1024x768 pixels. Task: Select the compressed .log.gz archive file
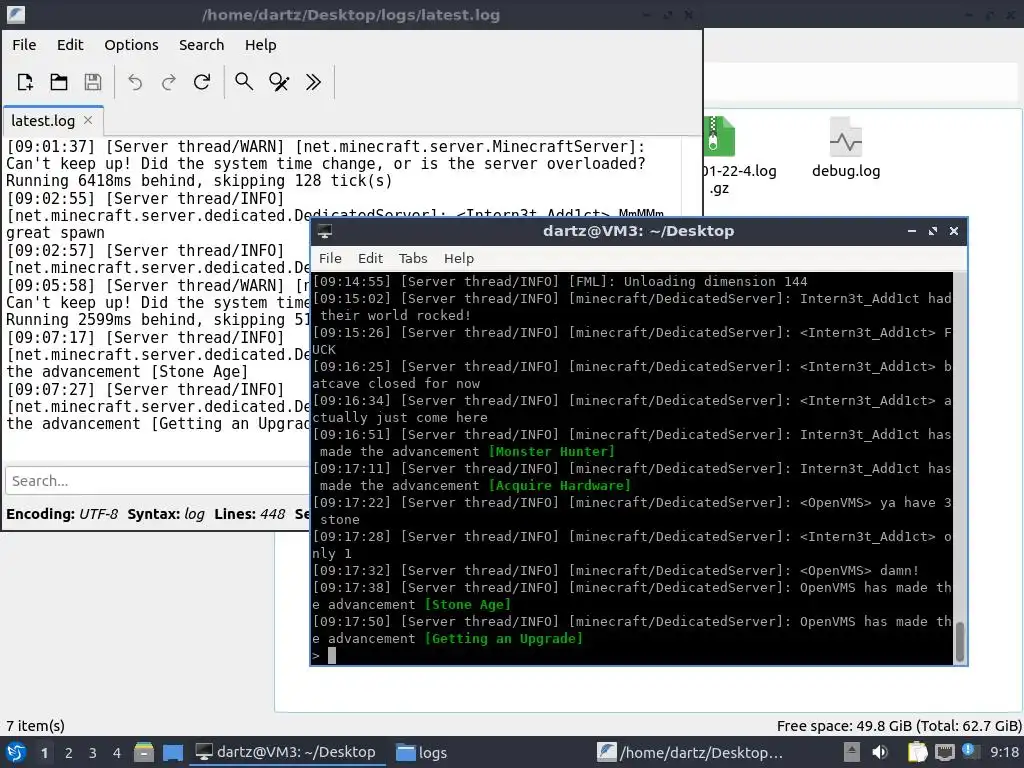[x=738, y=155]
